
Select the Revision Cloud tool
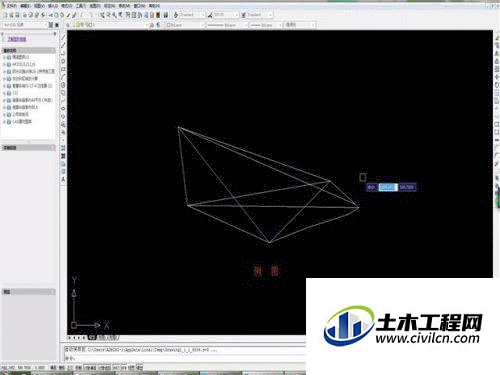point(63,93)
